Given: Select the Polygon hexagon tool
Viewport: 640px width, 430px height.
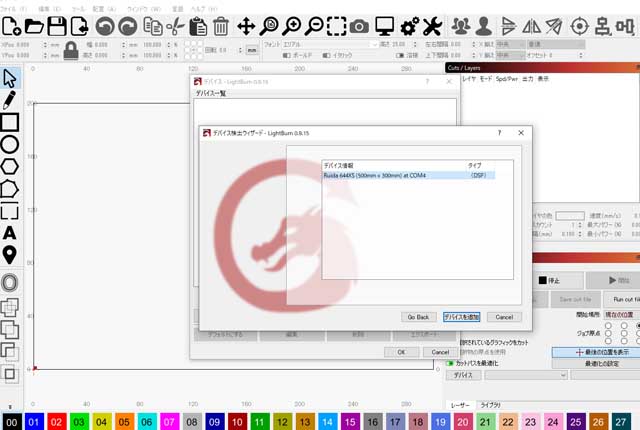Looking at the screenshot, I should click(x=9, y=166).
